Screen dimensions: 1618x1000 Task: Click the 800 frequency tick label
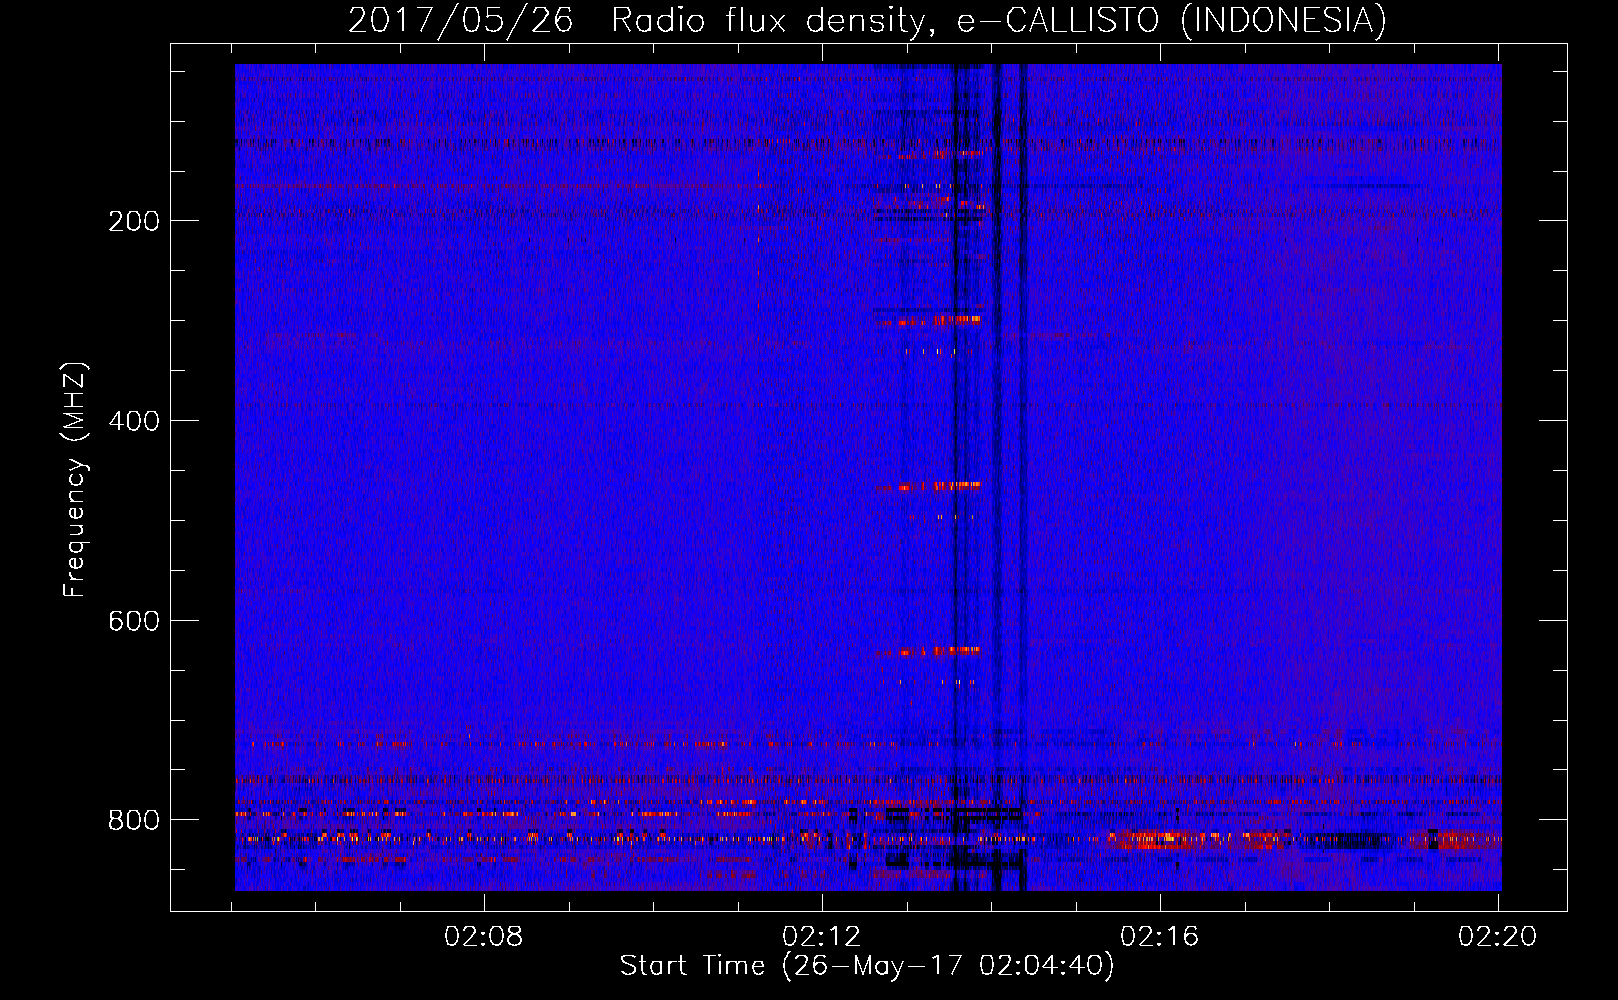tap(134, 820)
